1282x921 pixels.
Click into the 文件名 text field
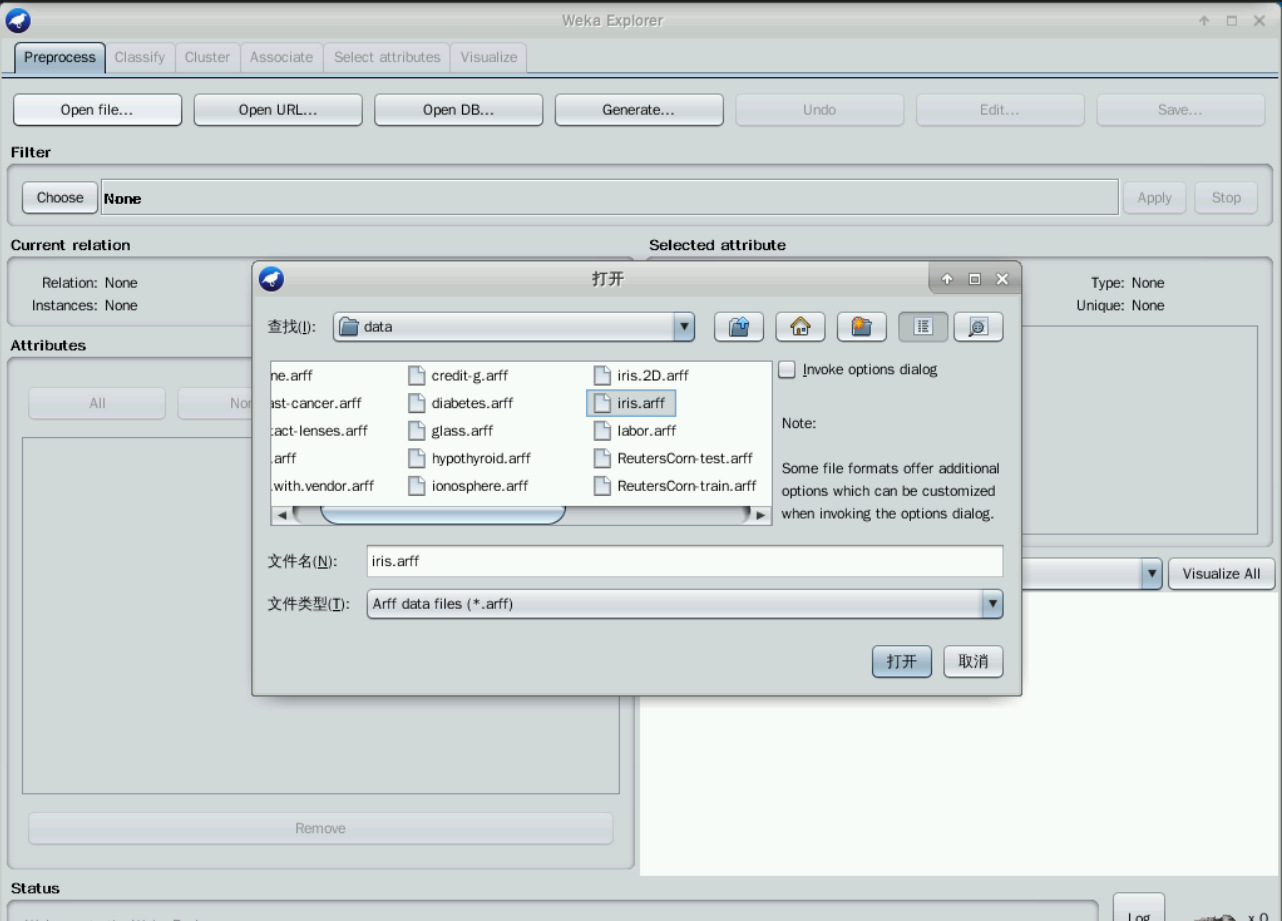[684, 562]
